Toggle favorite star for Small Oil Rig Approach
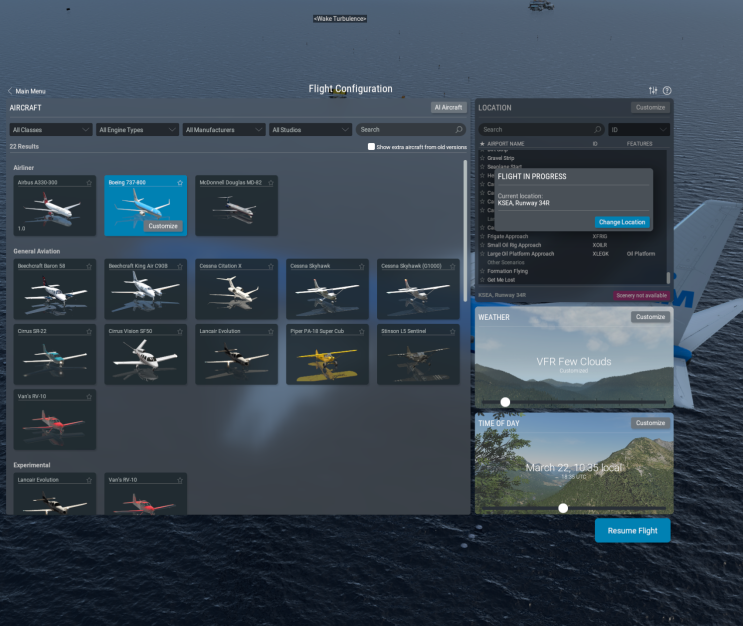Viewport: 743px width, 626px height. click(x=482, y=245)
